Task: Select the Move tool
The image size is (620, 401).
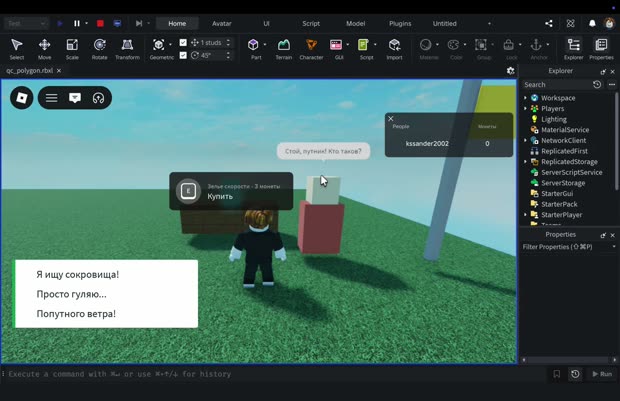Action: 44,49
